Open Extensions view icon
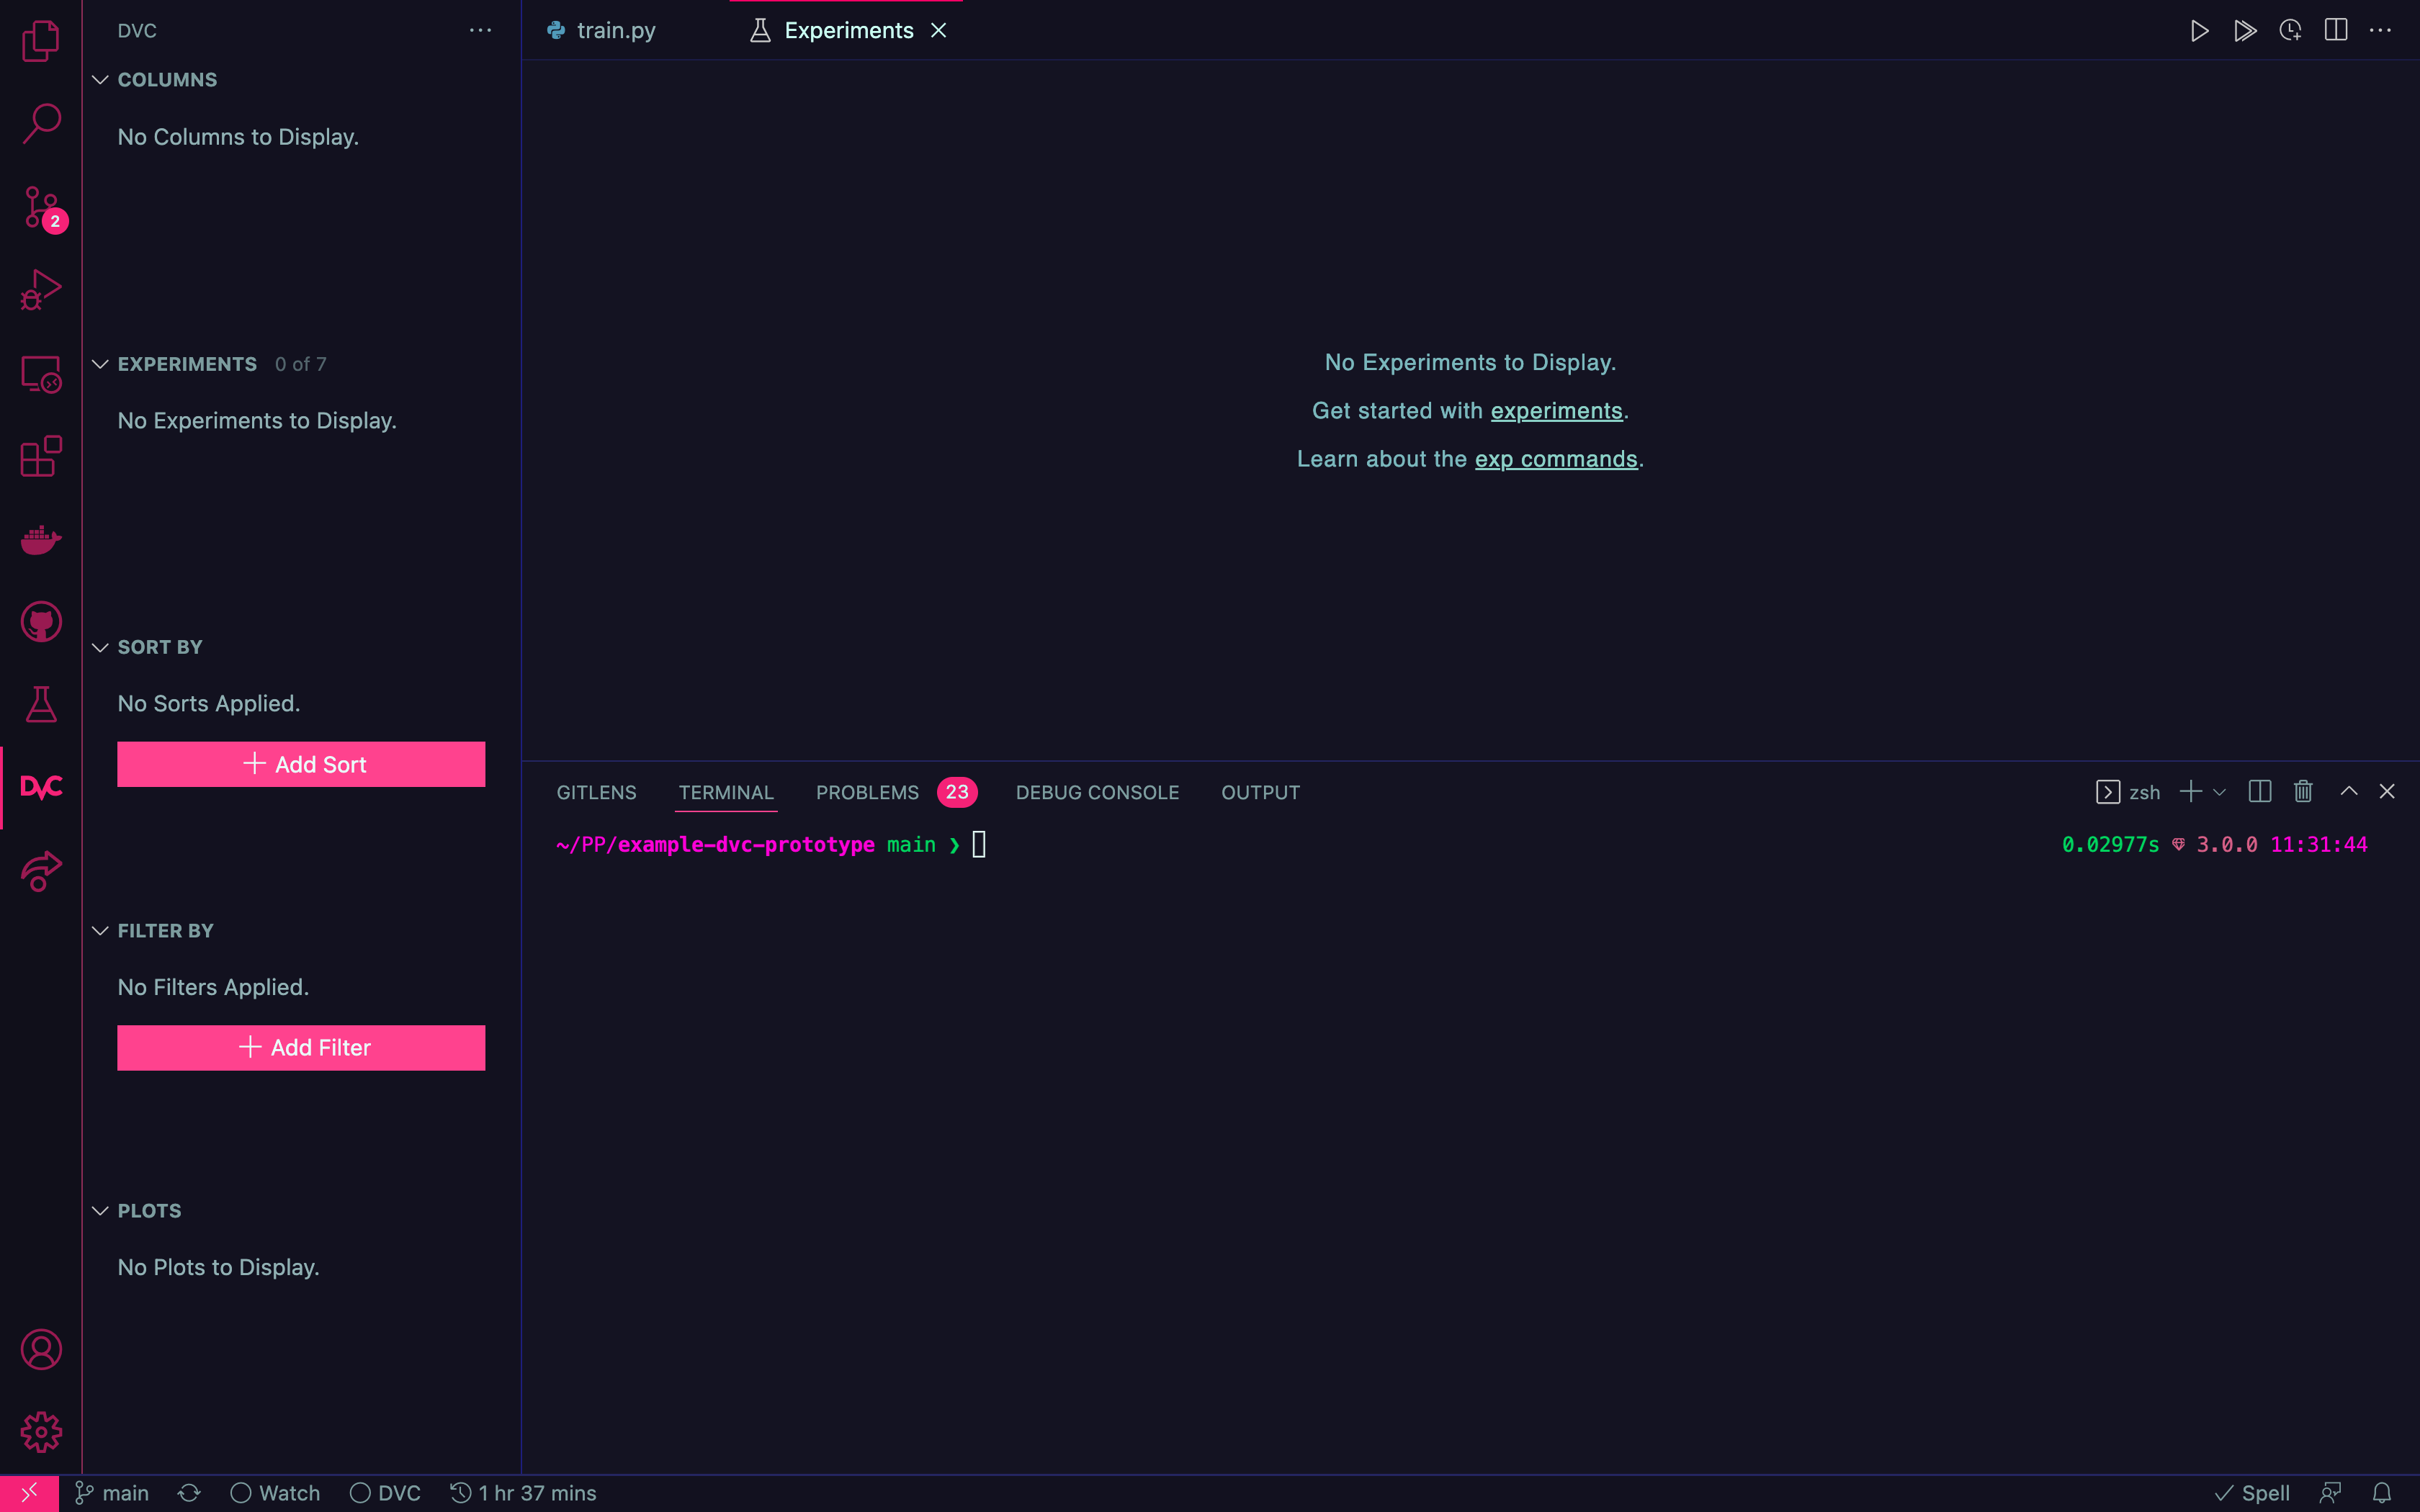Screen dimensions: 2420x1512 click(x=41, y=457)
